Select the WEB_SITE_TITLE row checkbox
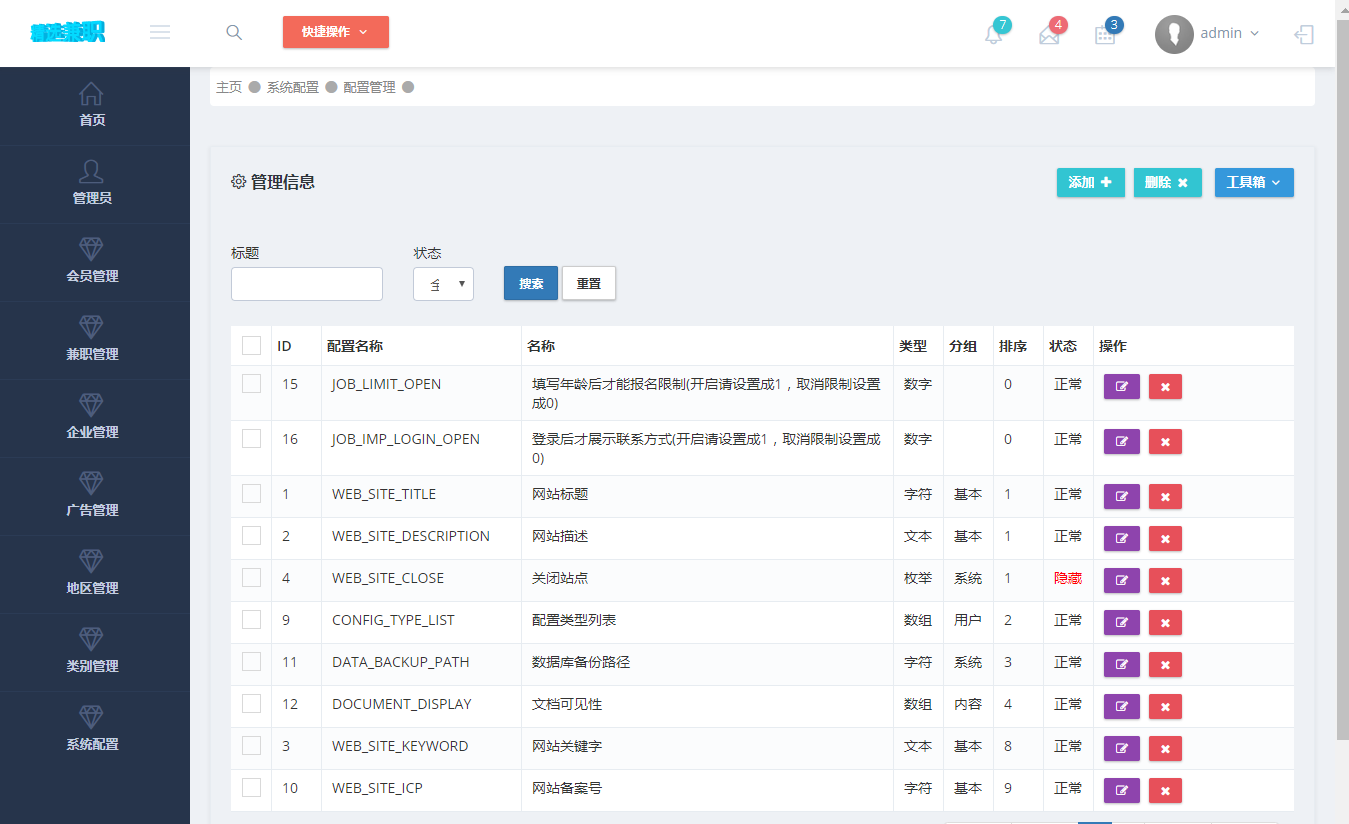The height and width of the screenshot is (824, 1349). pyautogui.click(x=251, y=493)
